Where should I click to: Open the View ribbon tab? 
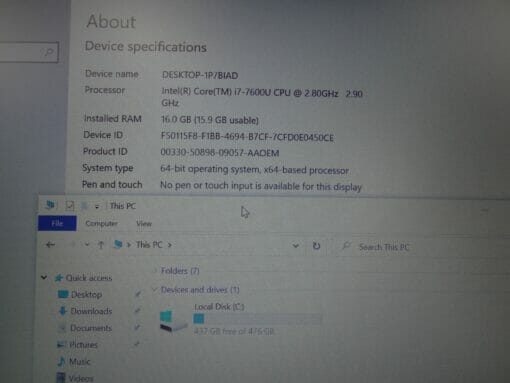tap(144, 224)
